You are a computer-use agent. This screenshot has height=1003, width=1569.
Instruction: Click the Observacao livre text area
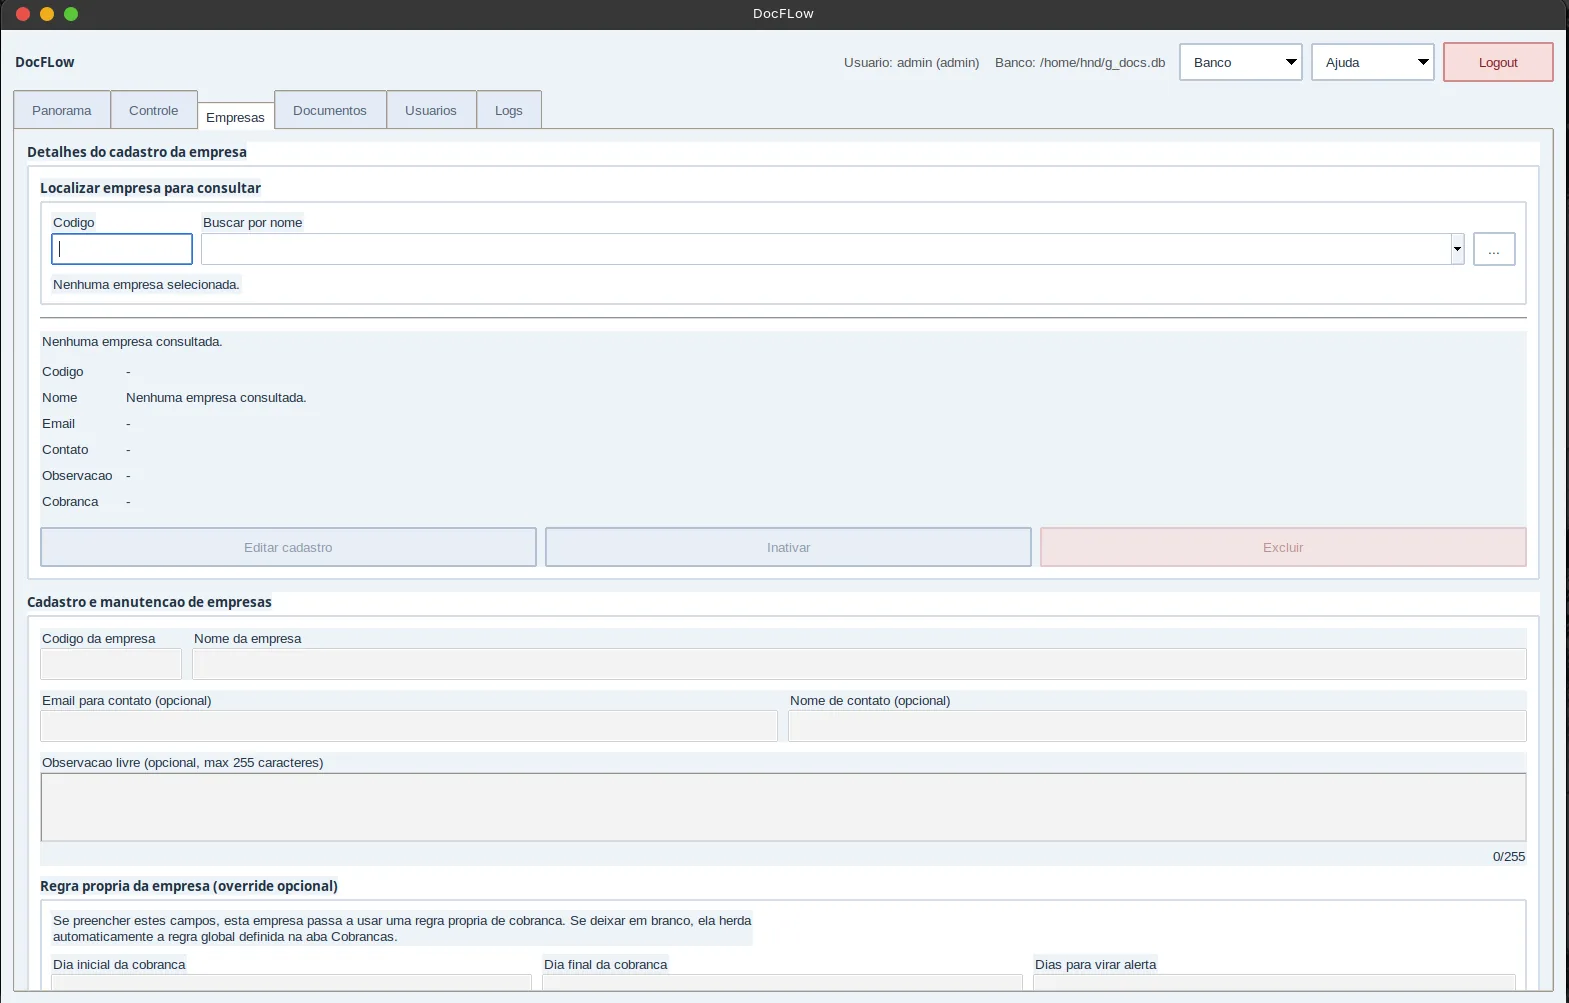pyautogui.click(x=783, y=807)
